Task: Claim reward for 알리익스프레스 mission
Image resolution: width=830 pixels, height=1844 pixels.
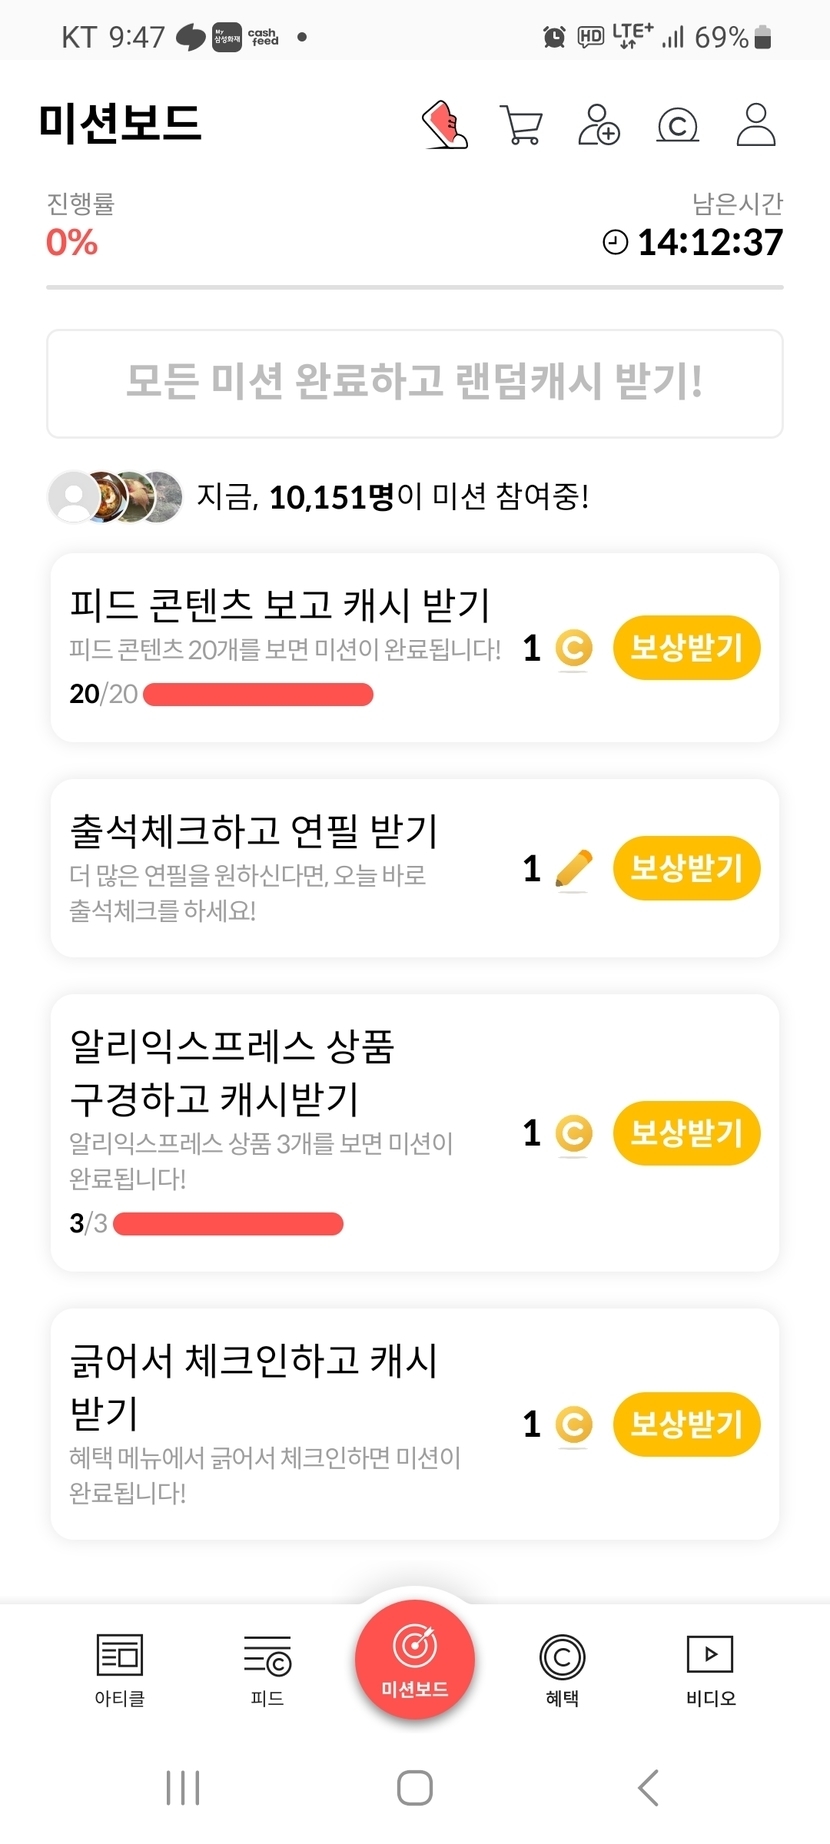Action: 686,1133
